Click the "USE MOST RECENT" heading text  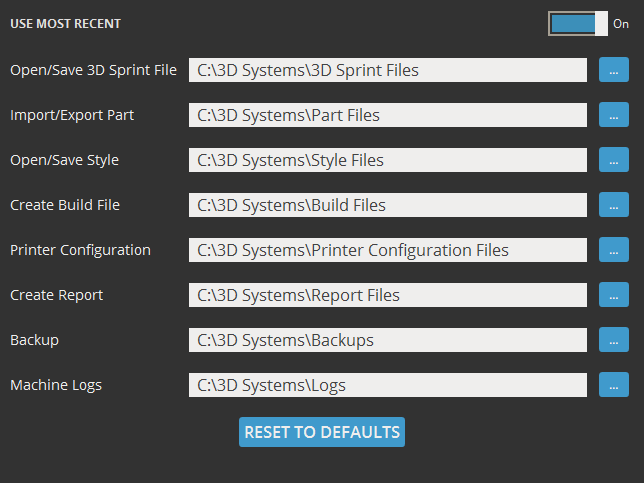pos(65,23)
